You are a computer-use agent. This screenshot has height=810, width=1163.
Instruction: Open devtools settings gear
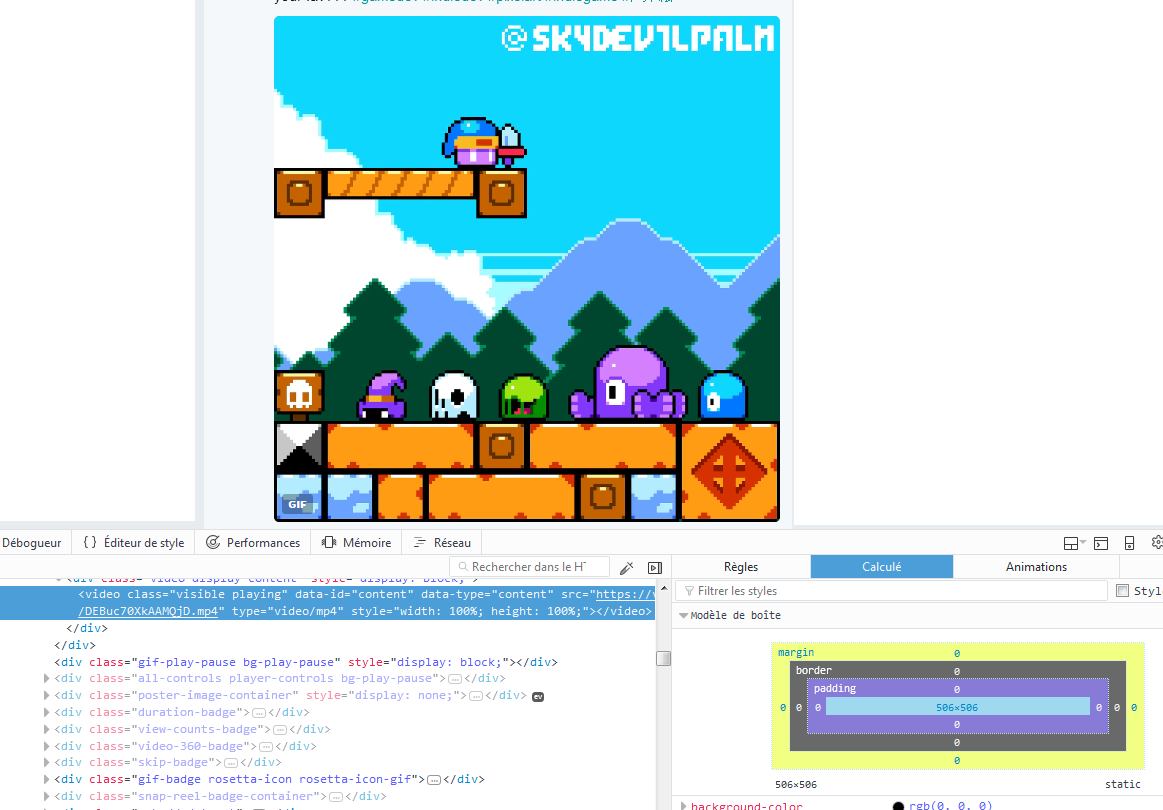point(1157,542)
